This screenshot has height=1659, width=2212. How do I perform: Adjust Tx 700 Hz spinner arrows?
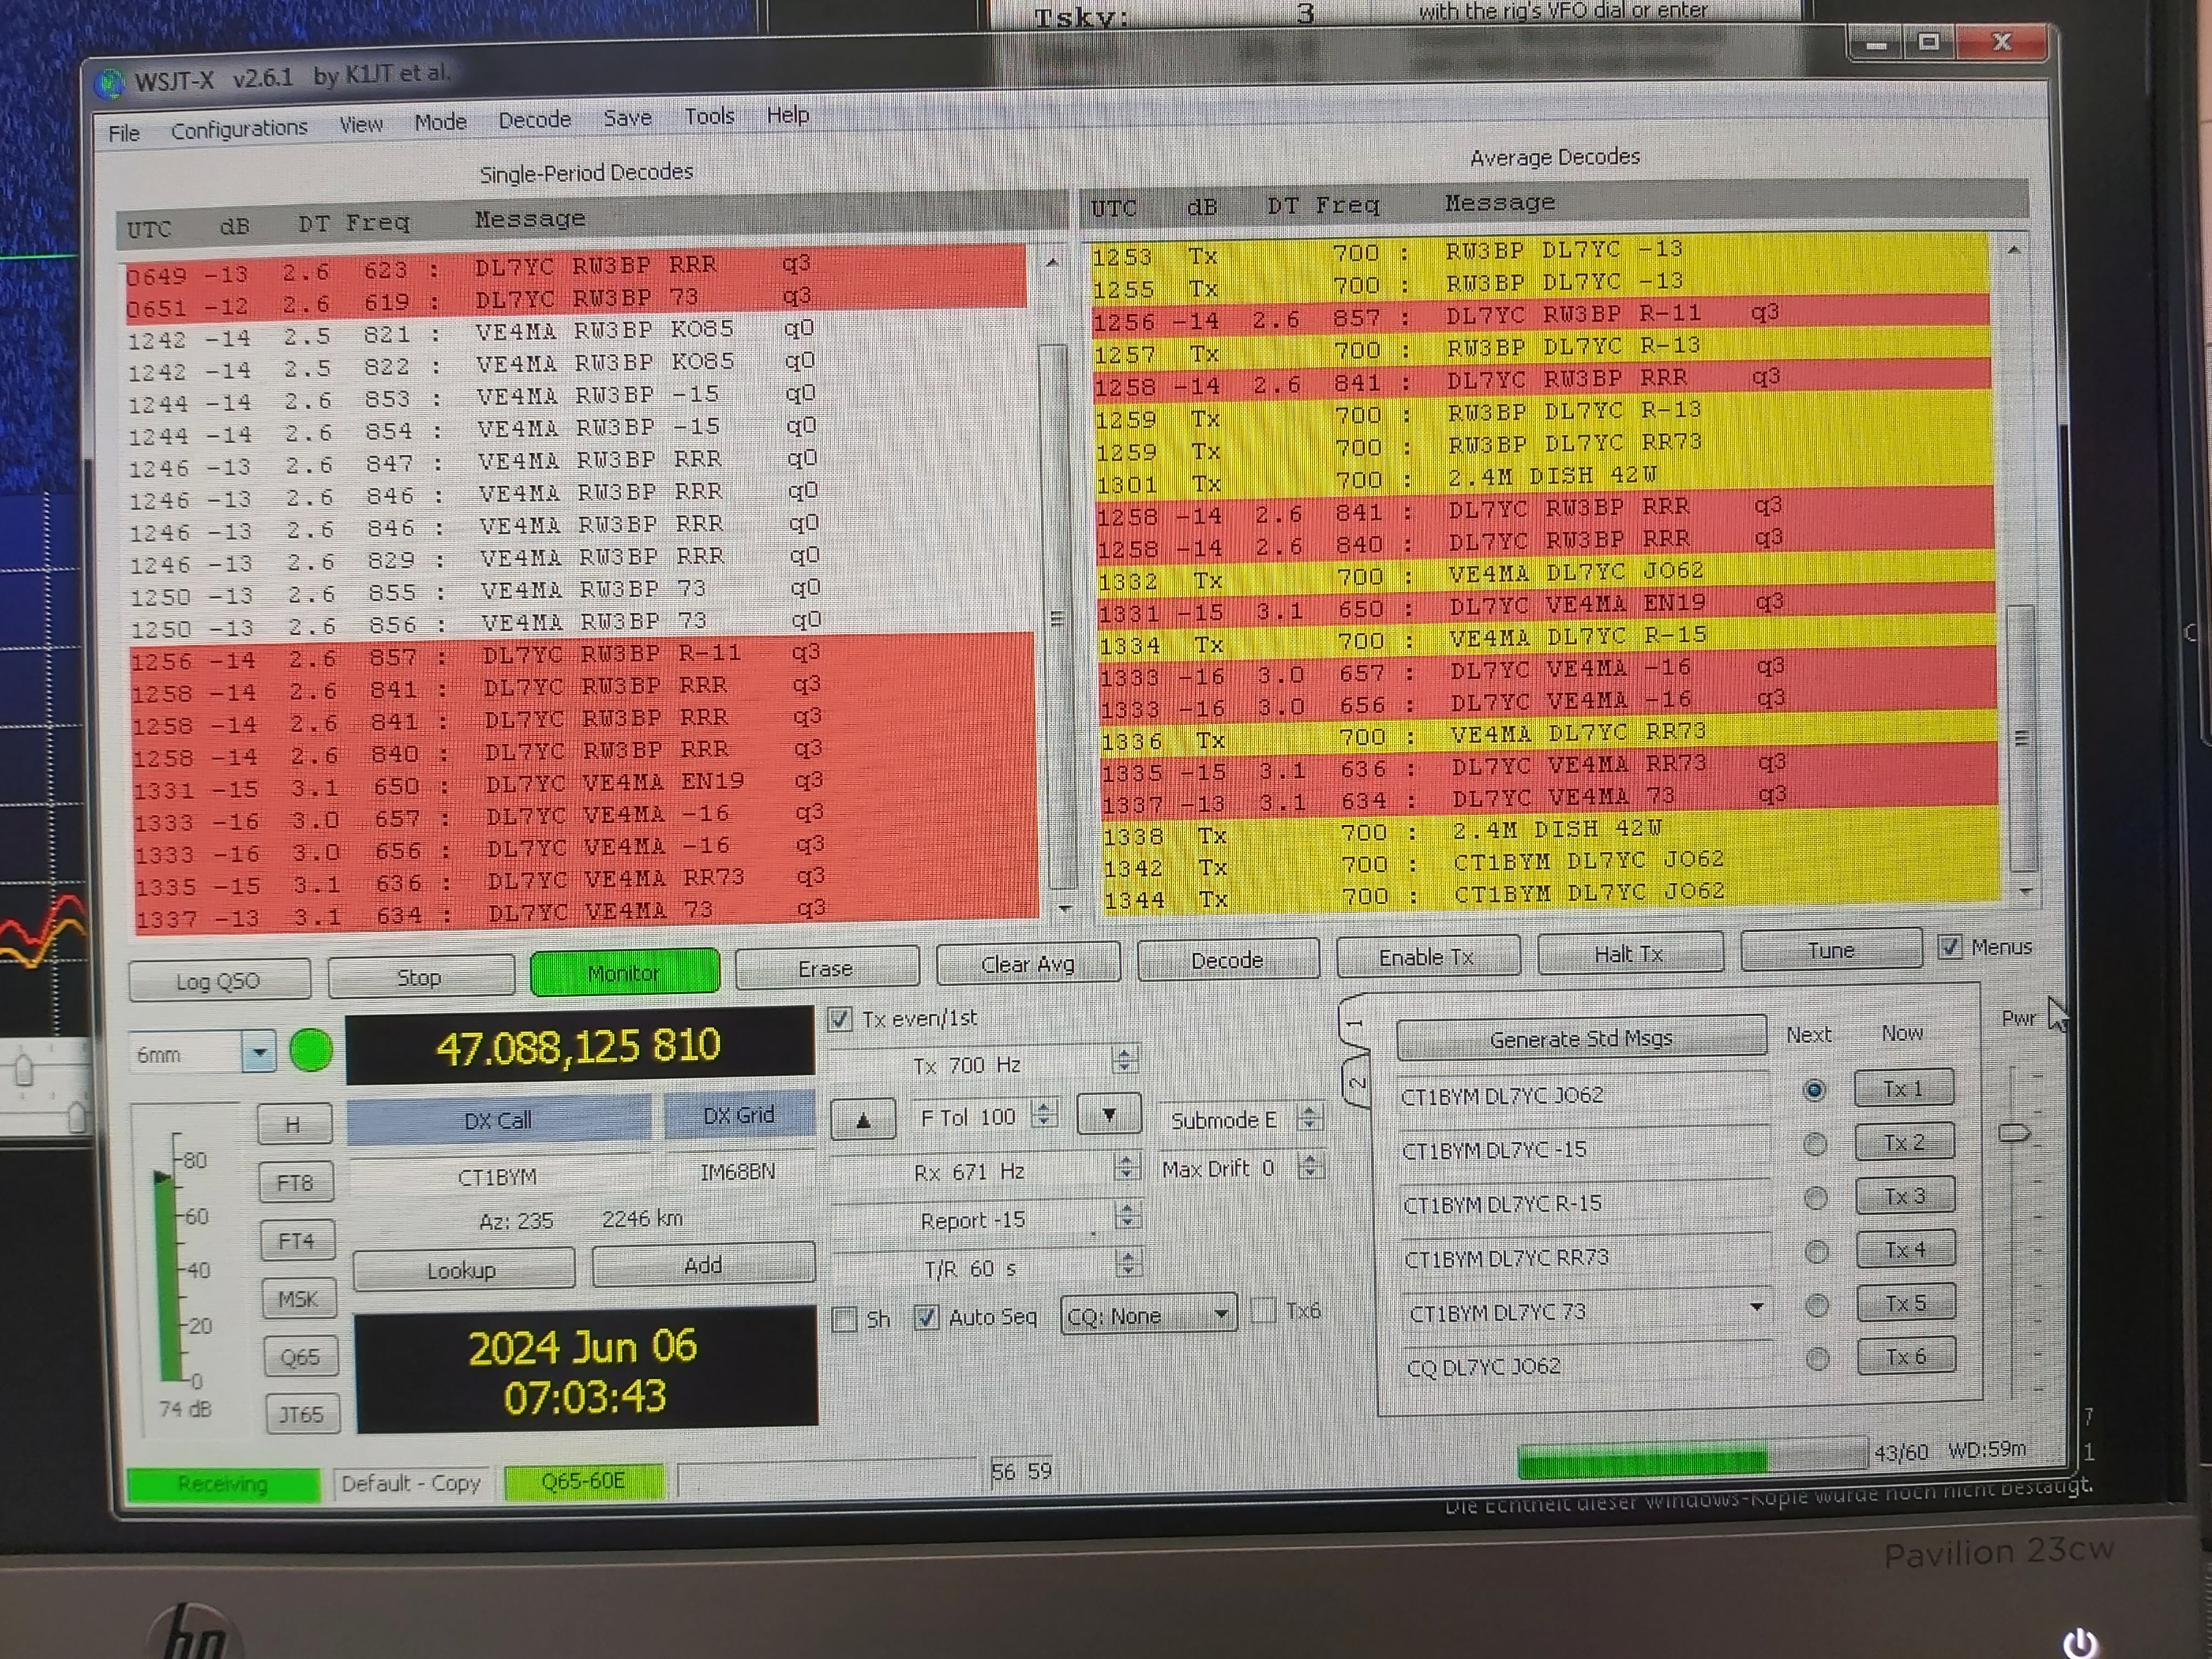point(1125,1060)
